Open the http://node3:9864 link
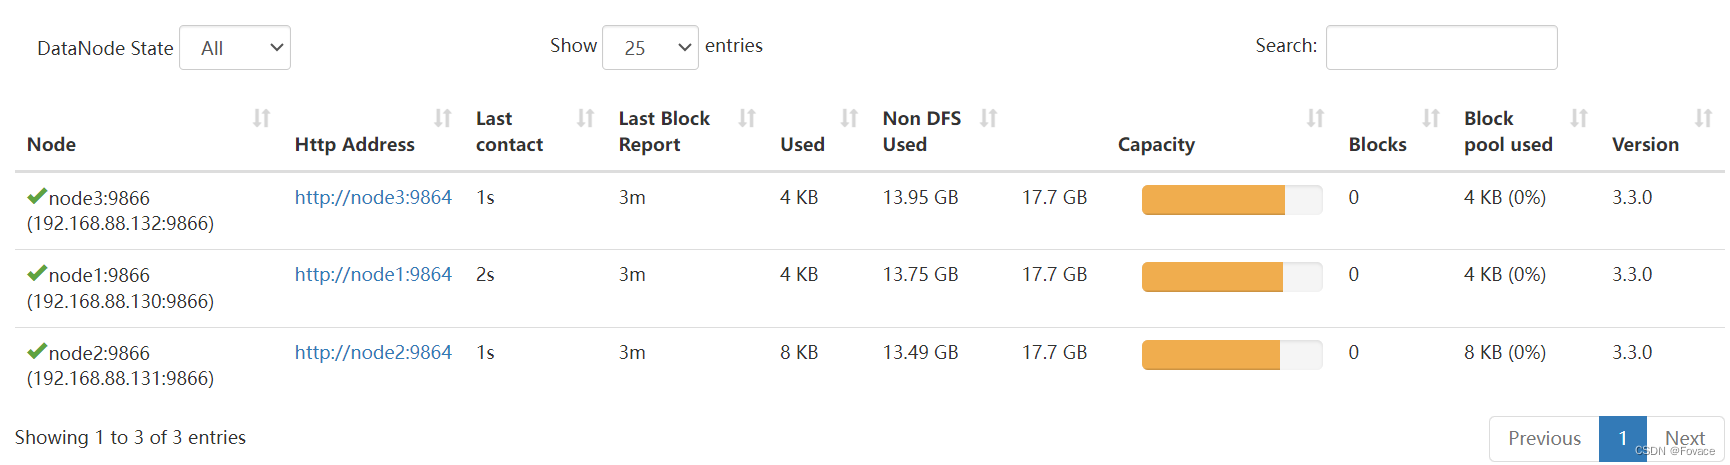Screen dimensions: 1730x465 click(x=373, y=198)
